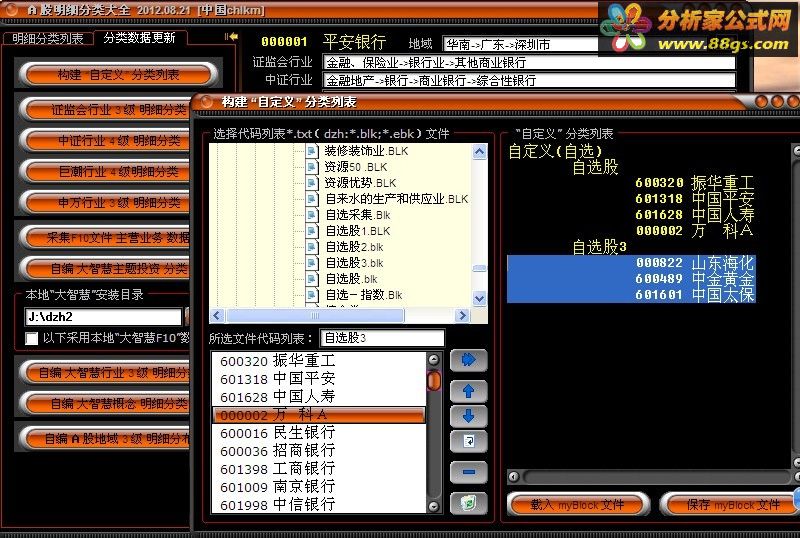The width and height of the screenshot is (800, 538).
Task: Click the blue up-arrow move button
Action: tap(468, 392)
